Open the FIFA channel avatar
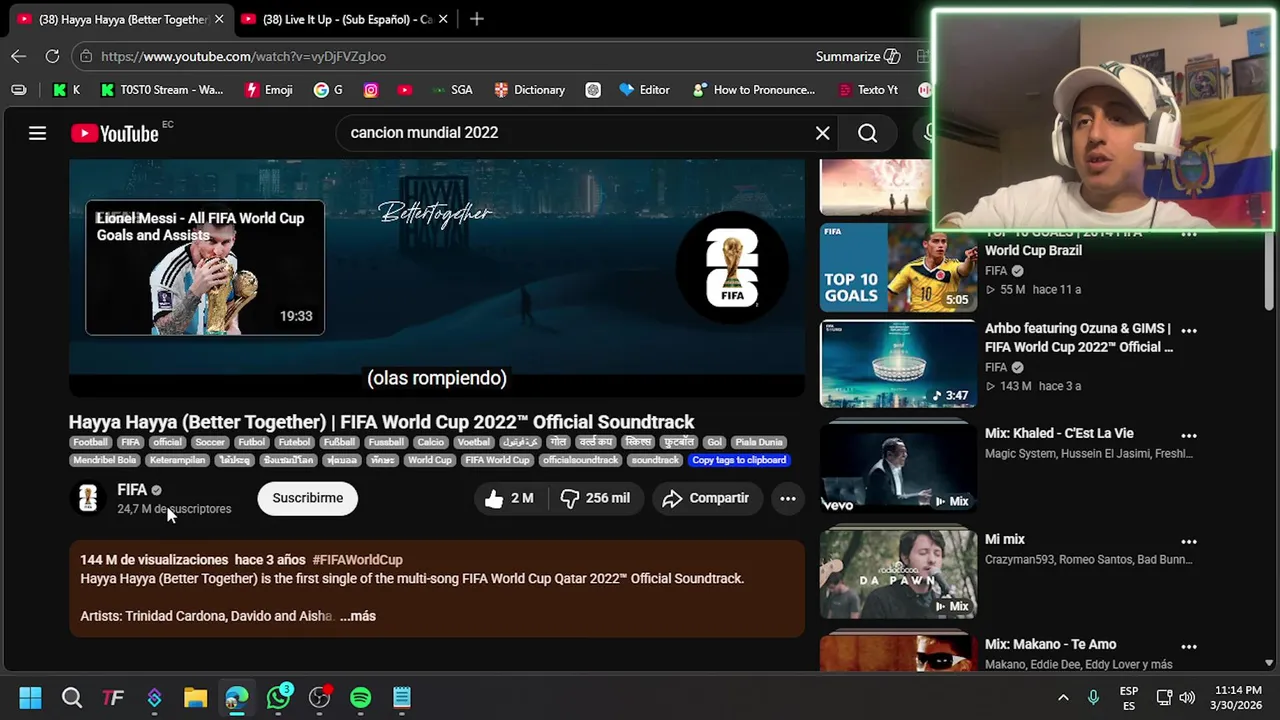The image size is (1280, 720). coord(88,498)
